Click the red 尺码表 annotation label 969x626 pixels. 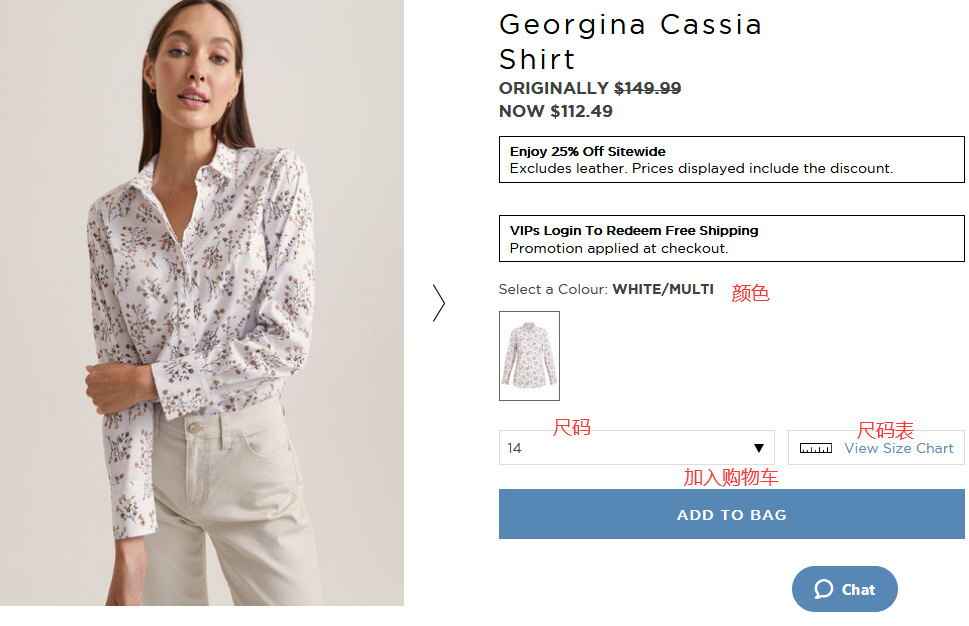tap(885, 430)
